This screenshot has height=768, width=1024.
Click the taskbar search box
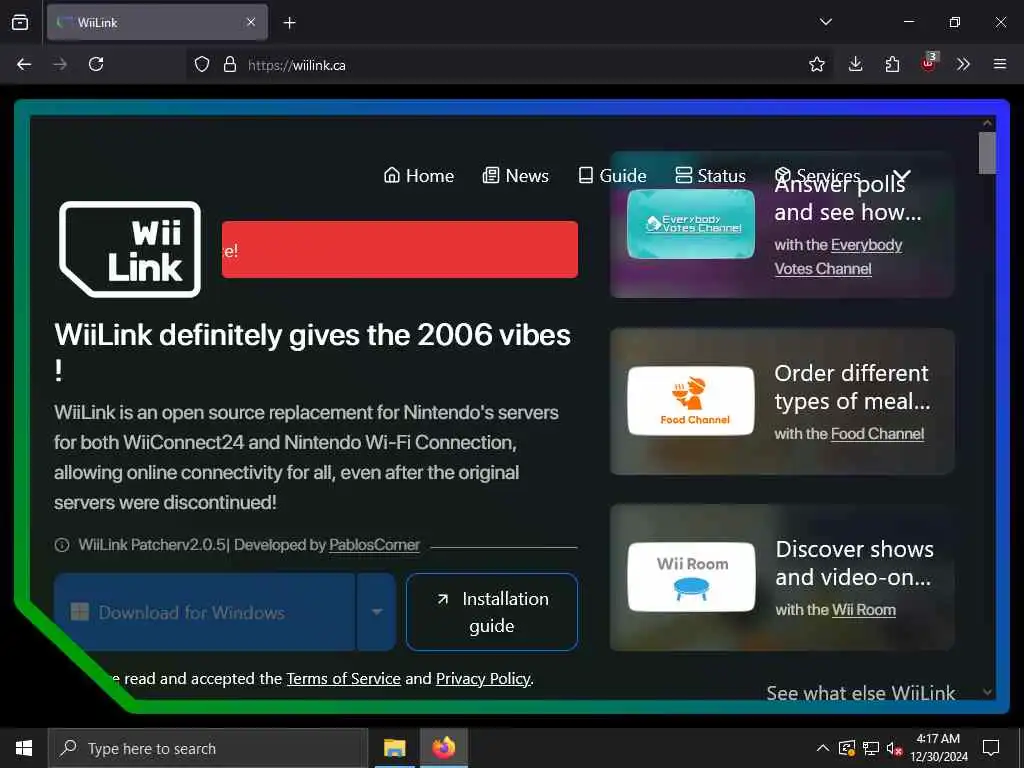point(208,748)
